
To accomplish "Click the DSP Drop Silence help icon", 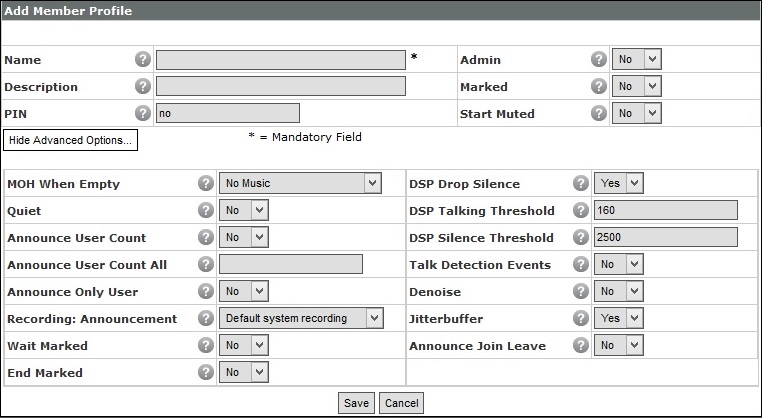I will [x=581, y=183].
